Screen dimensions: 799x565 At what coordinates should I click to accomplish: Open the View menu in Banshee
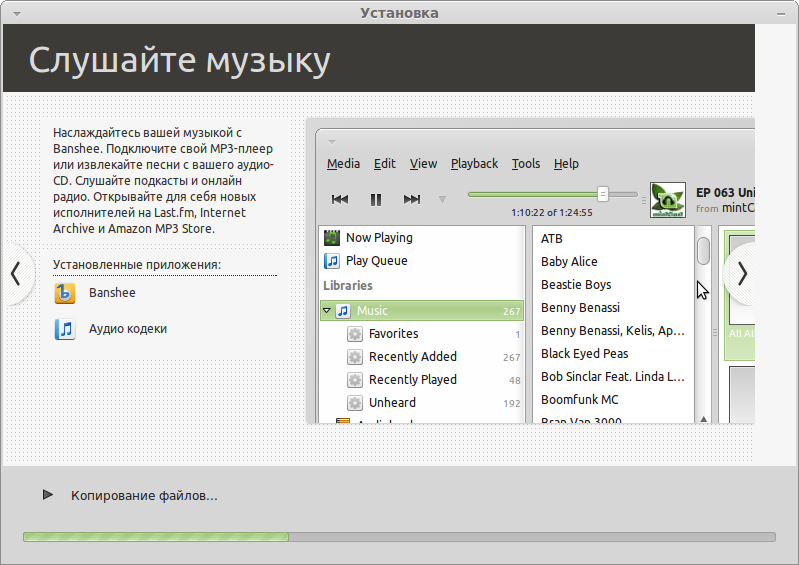(423, 164)
